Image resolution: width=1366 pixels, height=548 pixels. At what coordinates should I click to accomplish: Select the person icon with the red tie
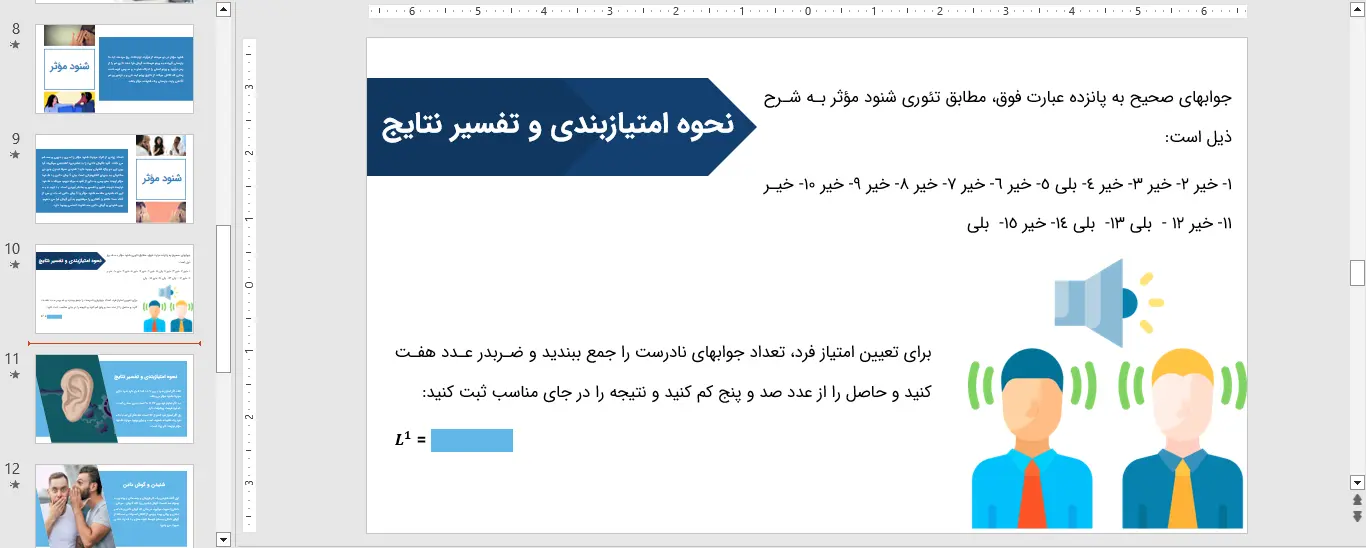coord(1030,440)
